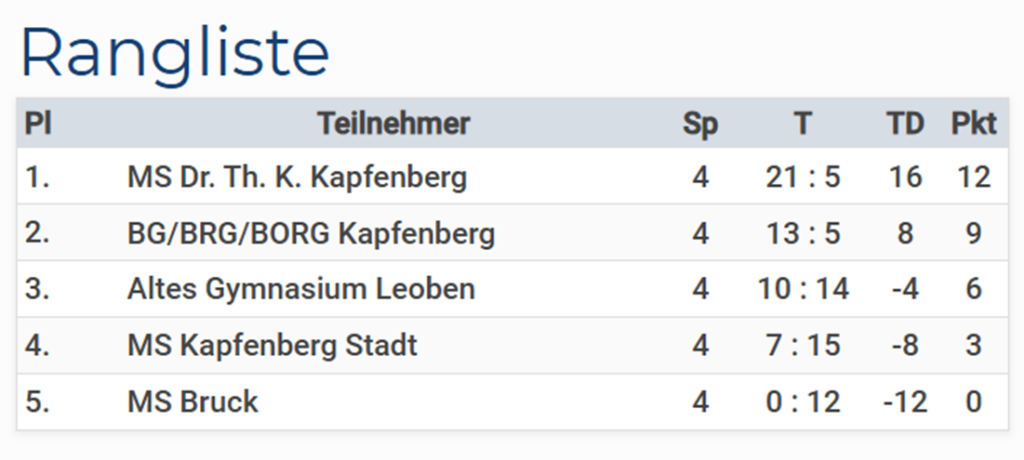This screenshot has height=460, width=1024.
Task: Open Altes Gymnasium Leoben entry
Action: pos(301,290)
